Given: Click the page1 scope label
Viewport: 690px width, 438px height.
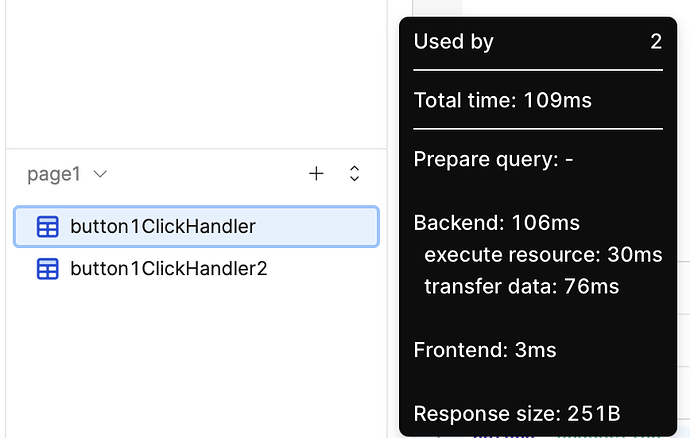Looking at the screenshot, I should pos(54,174).
